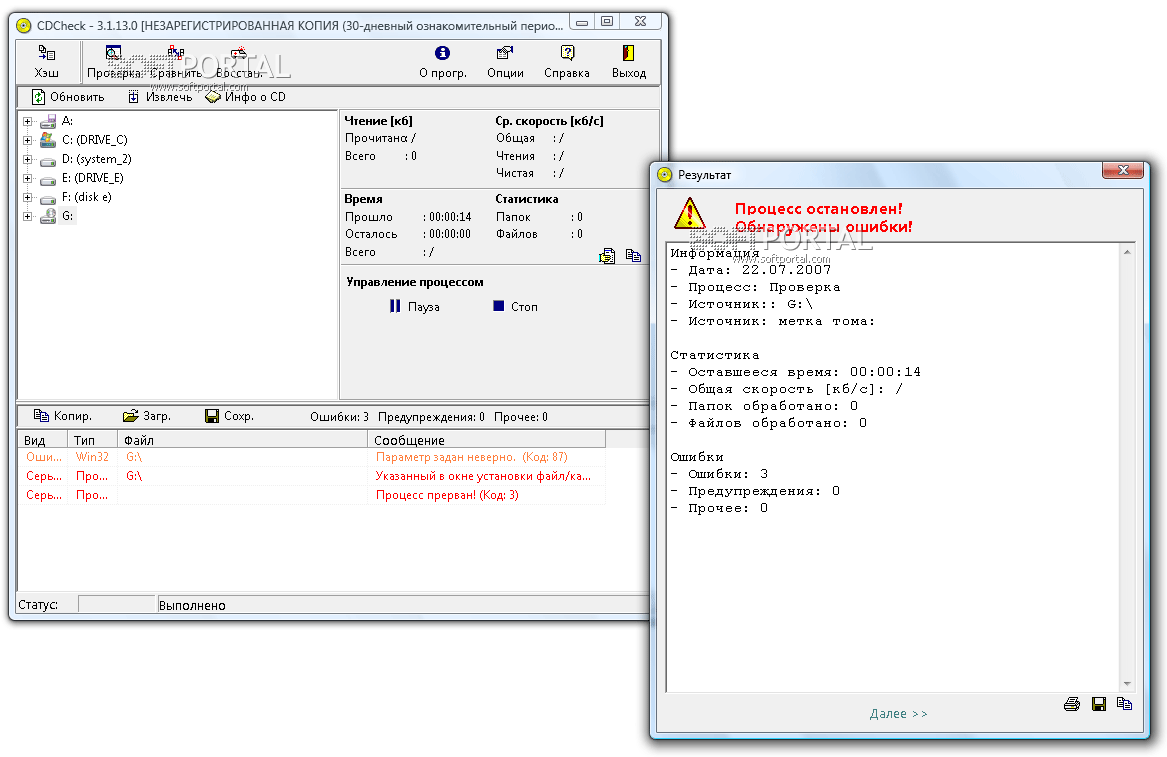Screen dimensions: 1167x757
Task: Click the Далее >> link
Action: click(898, 713)
